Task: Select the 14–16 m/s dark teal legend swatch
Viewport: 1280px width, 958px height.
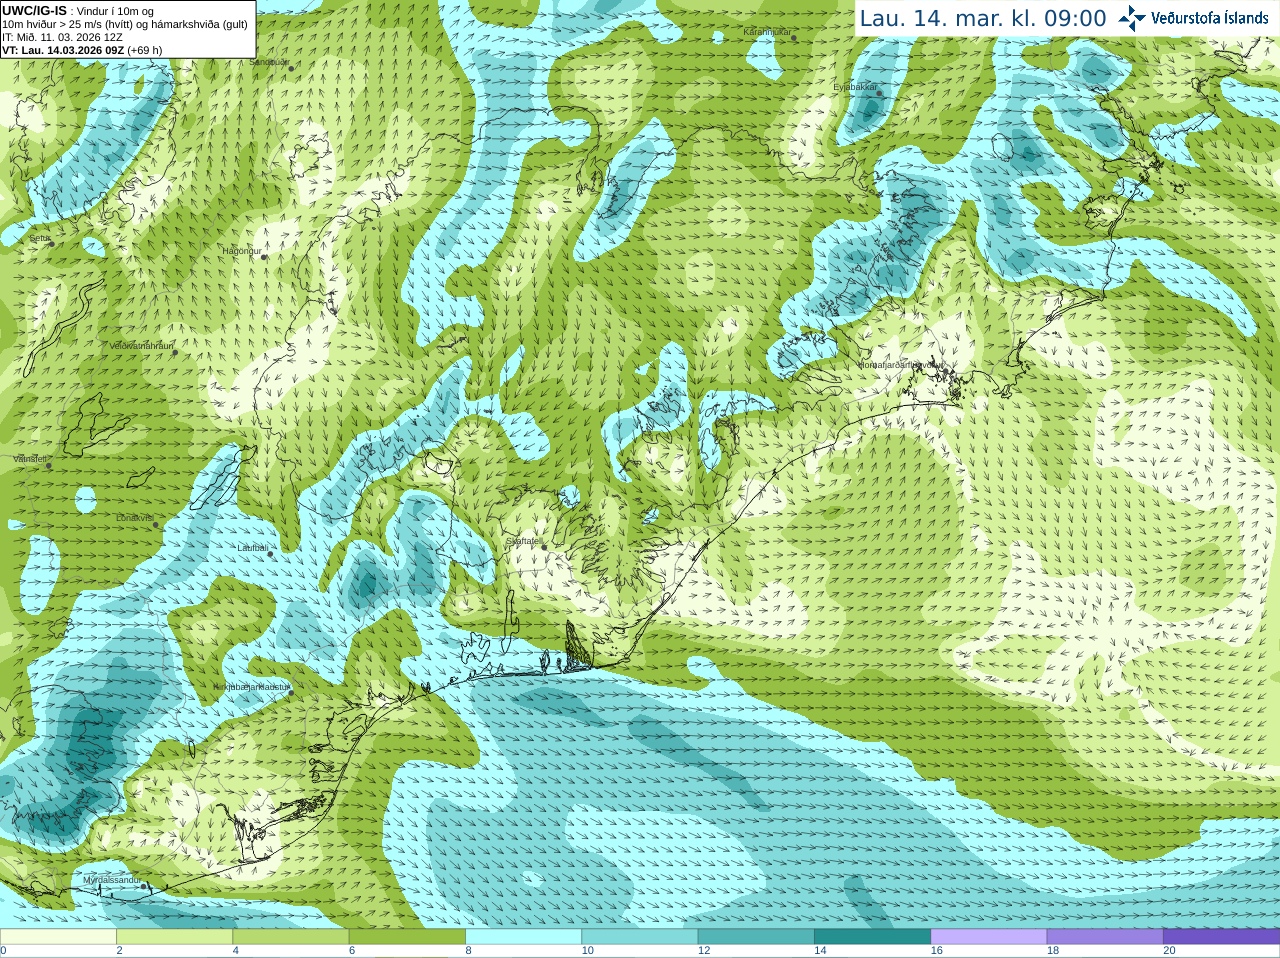Action: pos(872,937)
